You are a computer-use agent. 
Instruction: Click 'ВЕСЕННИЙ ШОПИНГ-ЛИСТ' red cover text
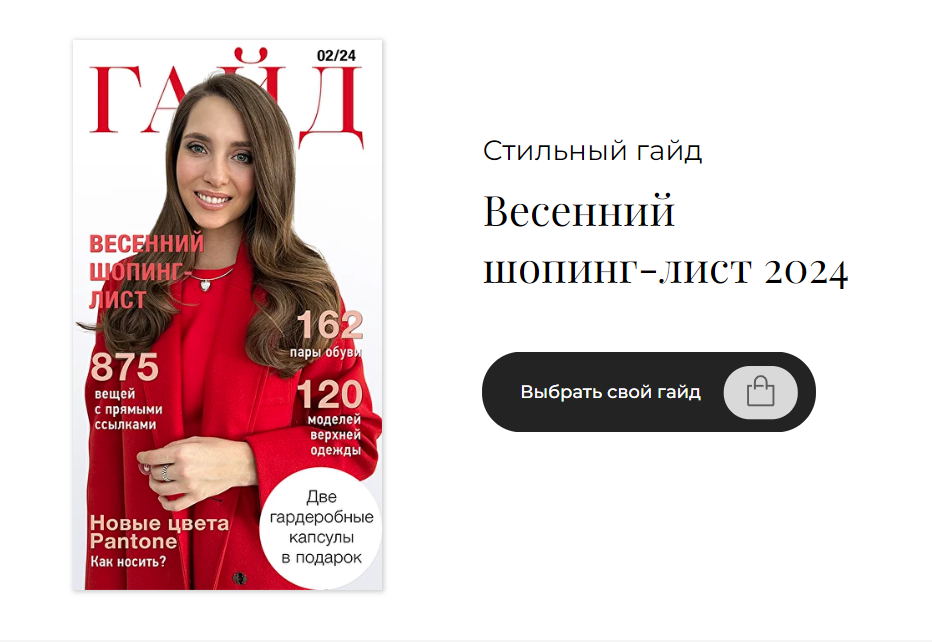click(146, 272)
